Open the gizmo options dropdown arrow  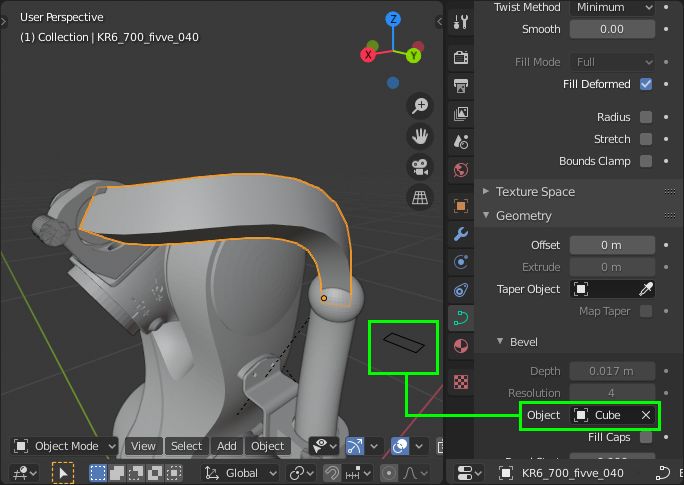(x=374, y=446)
